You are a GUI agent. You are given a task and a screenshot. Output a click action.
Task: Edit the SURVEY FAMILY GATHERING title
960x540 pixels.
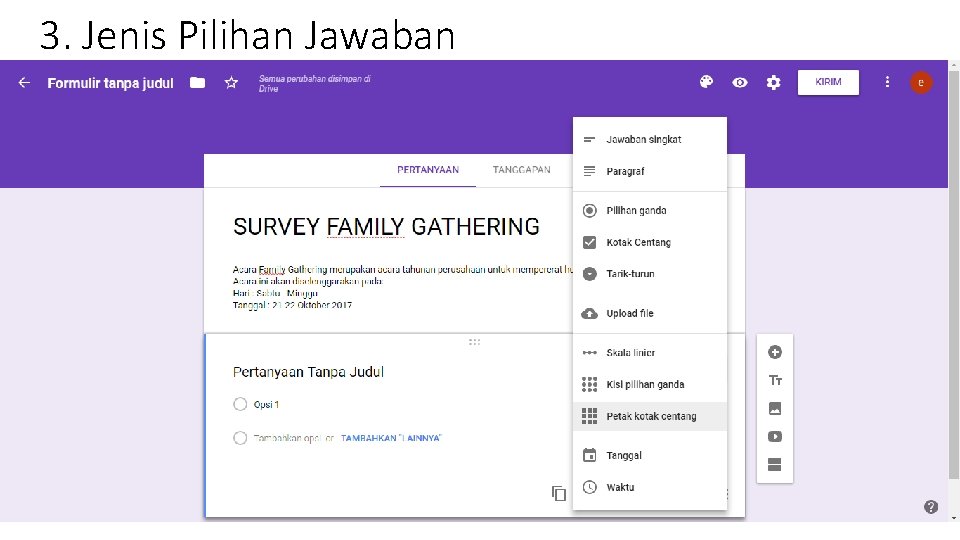[386, 227]
